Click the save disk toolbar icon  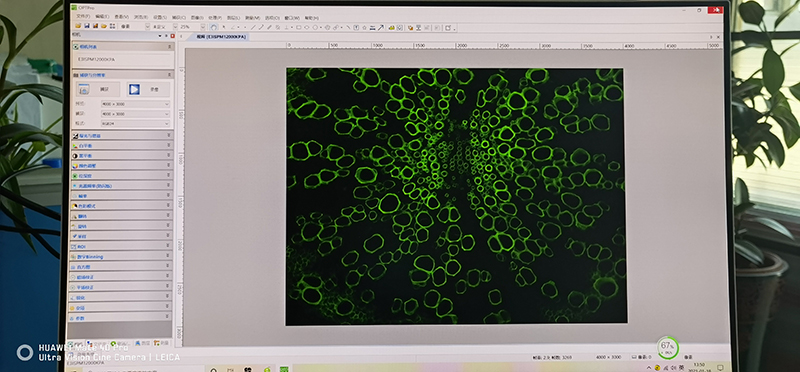[x=87, y=26]
